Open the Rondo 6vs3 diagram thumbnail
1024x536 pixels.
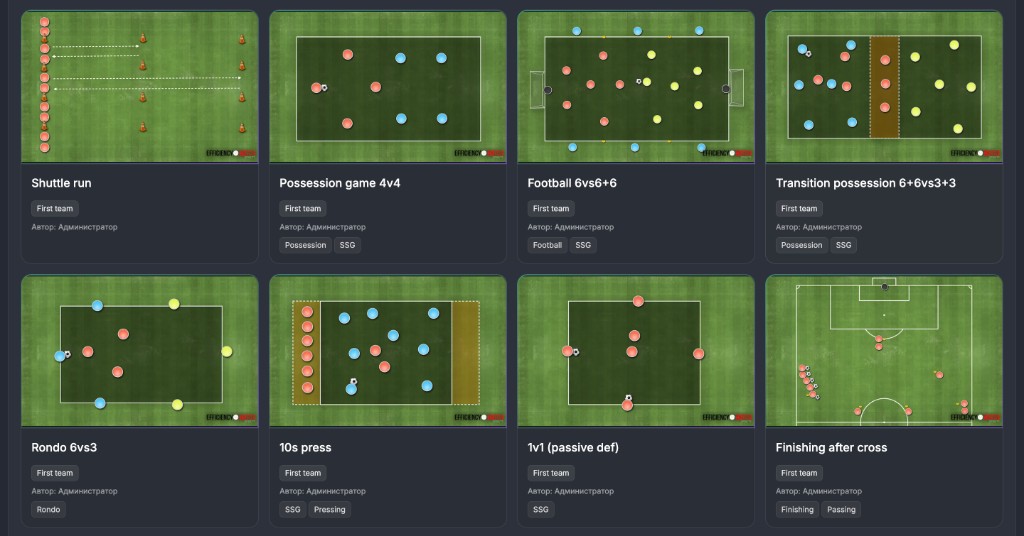140,351
